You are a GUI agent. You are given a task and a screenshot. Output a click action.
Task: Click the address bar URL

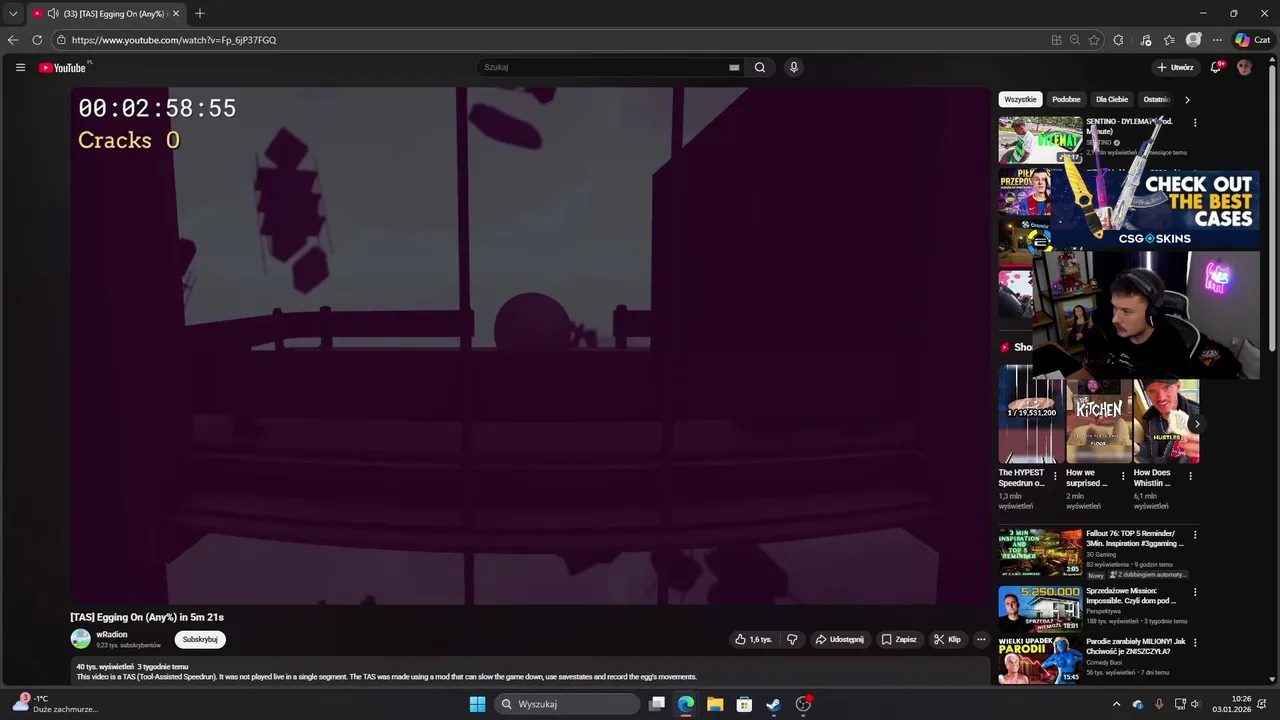point(174,40)
